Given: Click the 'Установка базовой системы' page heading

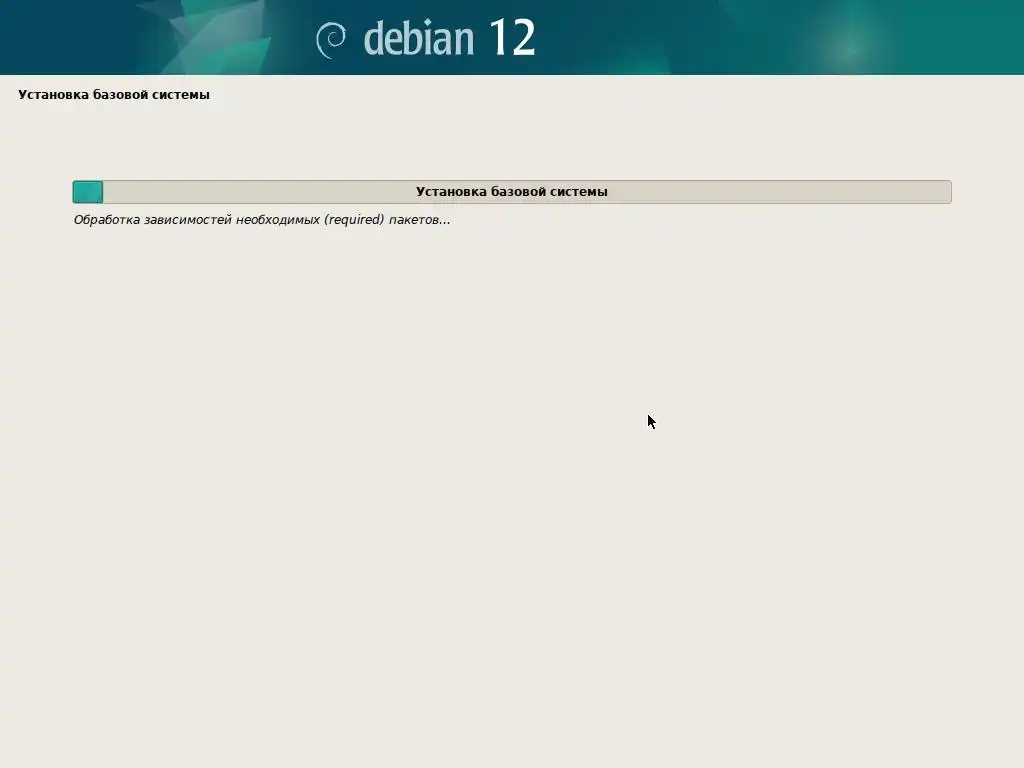Looking at the screenshot, I should [x=114, y=95].
